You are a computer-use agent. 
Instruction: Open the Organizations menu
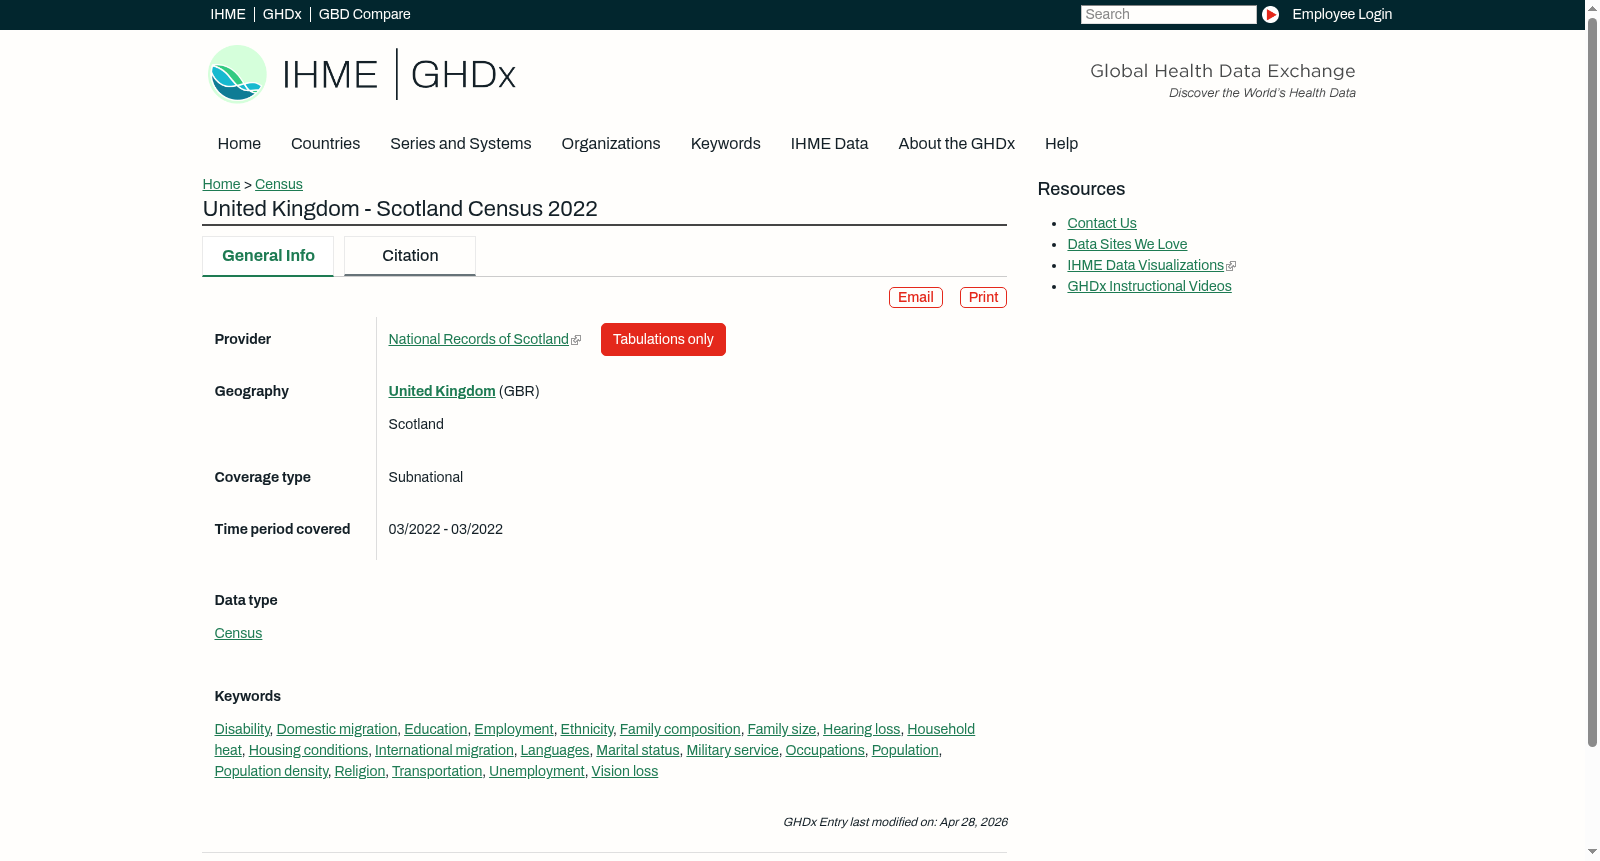pos(611,143)
